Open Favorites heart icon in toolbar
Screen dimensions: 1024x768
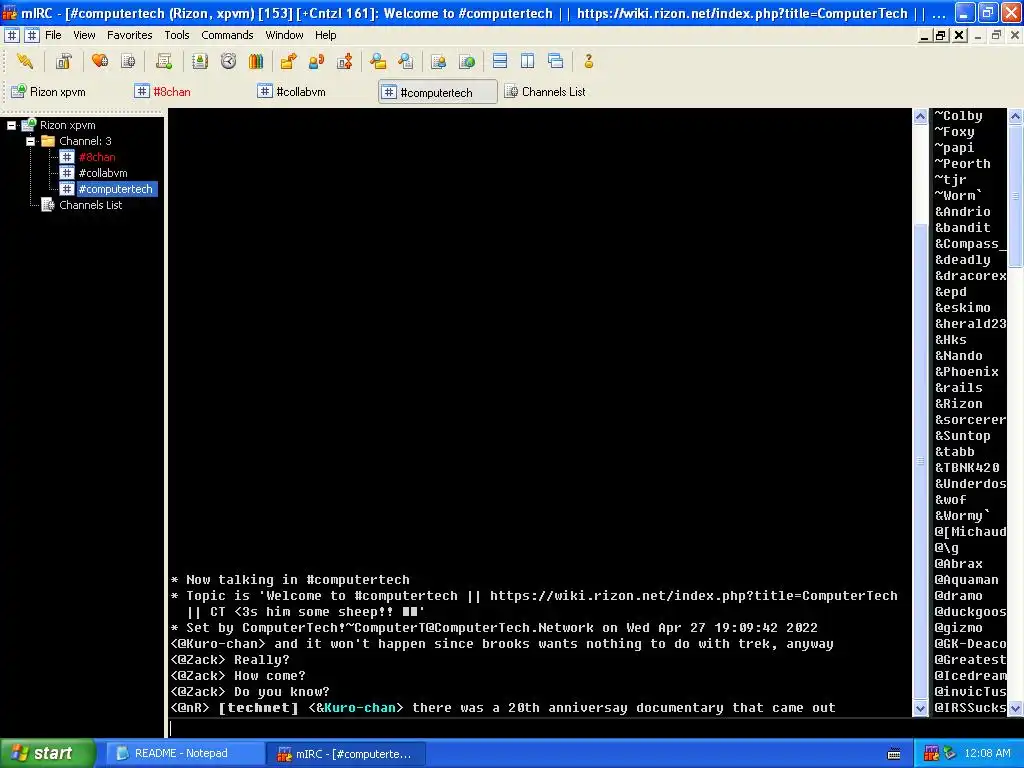pyautogui.click(x=100, y=61)
